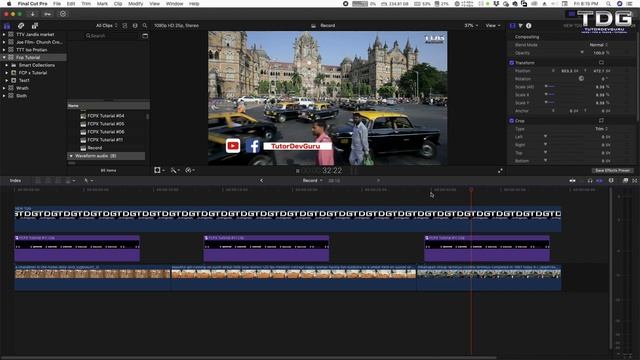Open the timeline Select tool dropdown
The width and height of the screenshot is (640, 360).
[88, 180]
